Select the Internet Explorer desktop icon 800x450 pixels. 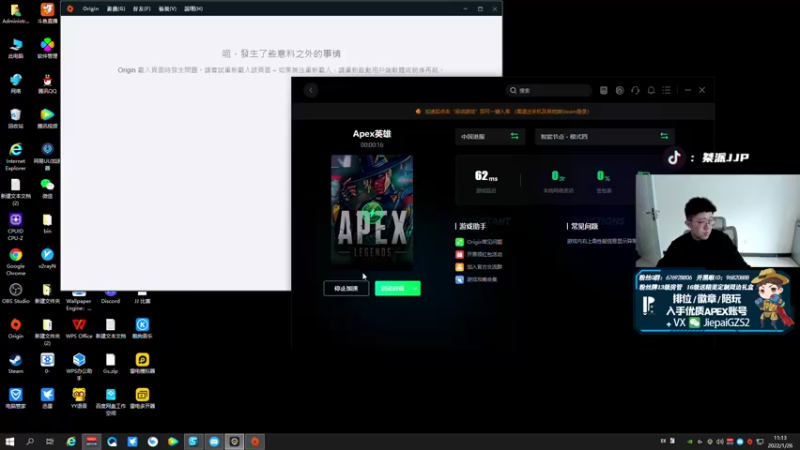[16, 156]
